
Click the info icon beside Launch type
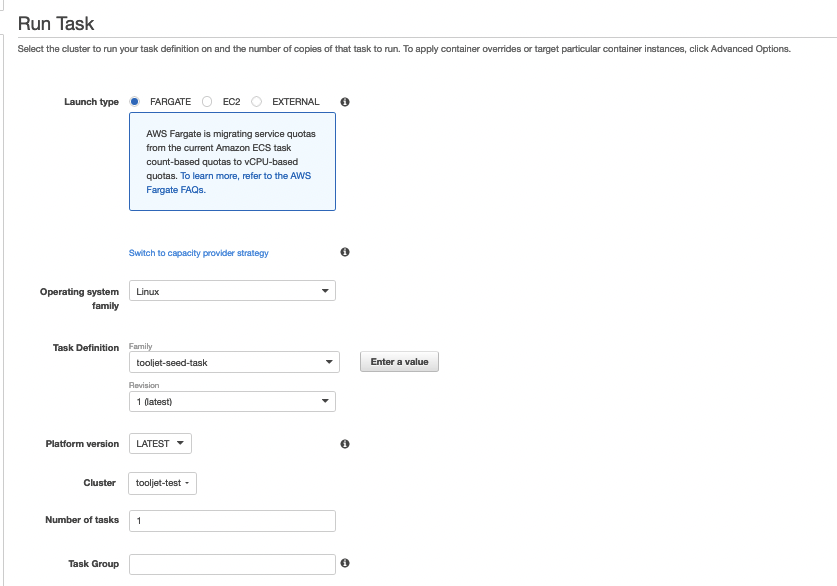pos(345,102)
